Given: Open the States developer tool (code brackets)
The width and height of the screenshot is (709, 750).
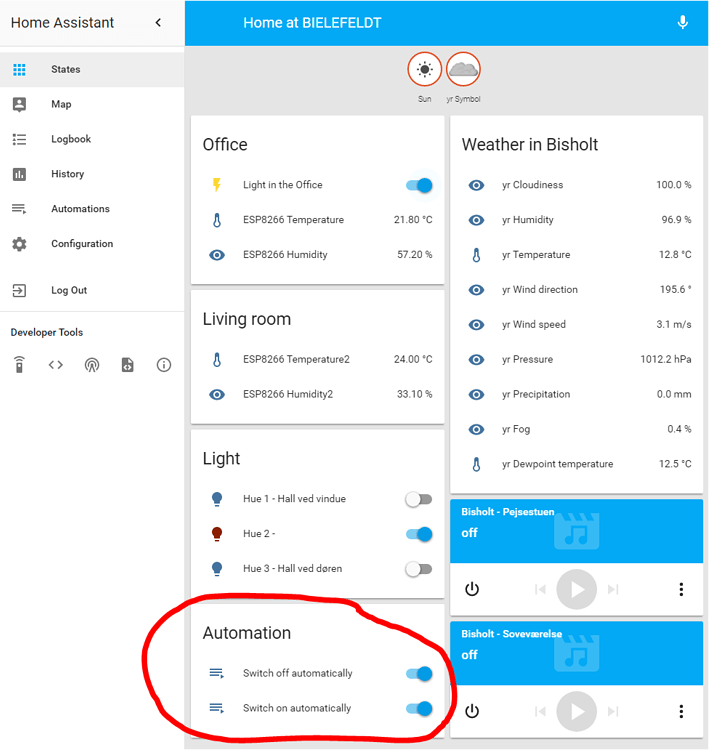Looking at the screenshot, I should coord(55,365).
